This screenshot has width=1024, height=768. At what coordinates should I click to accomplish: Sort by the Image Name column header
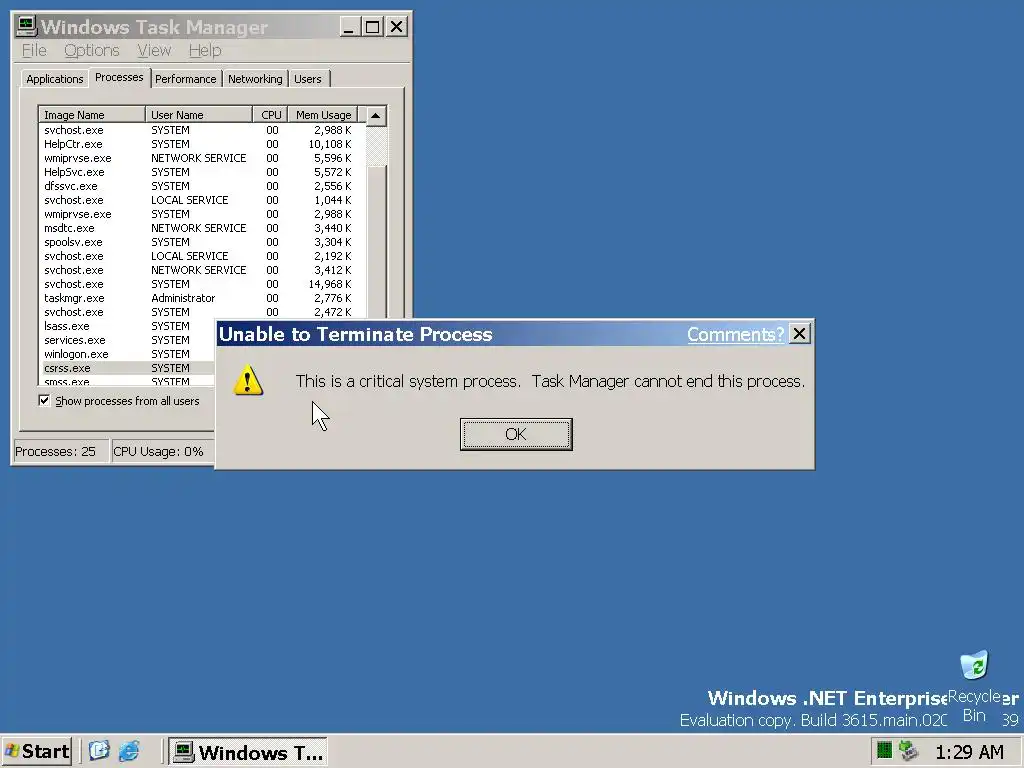click(92, 115)
